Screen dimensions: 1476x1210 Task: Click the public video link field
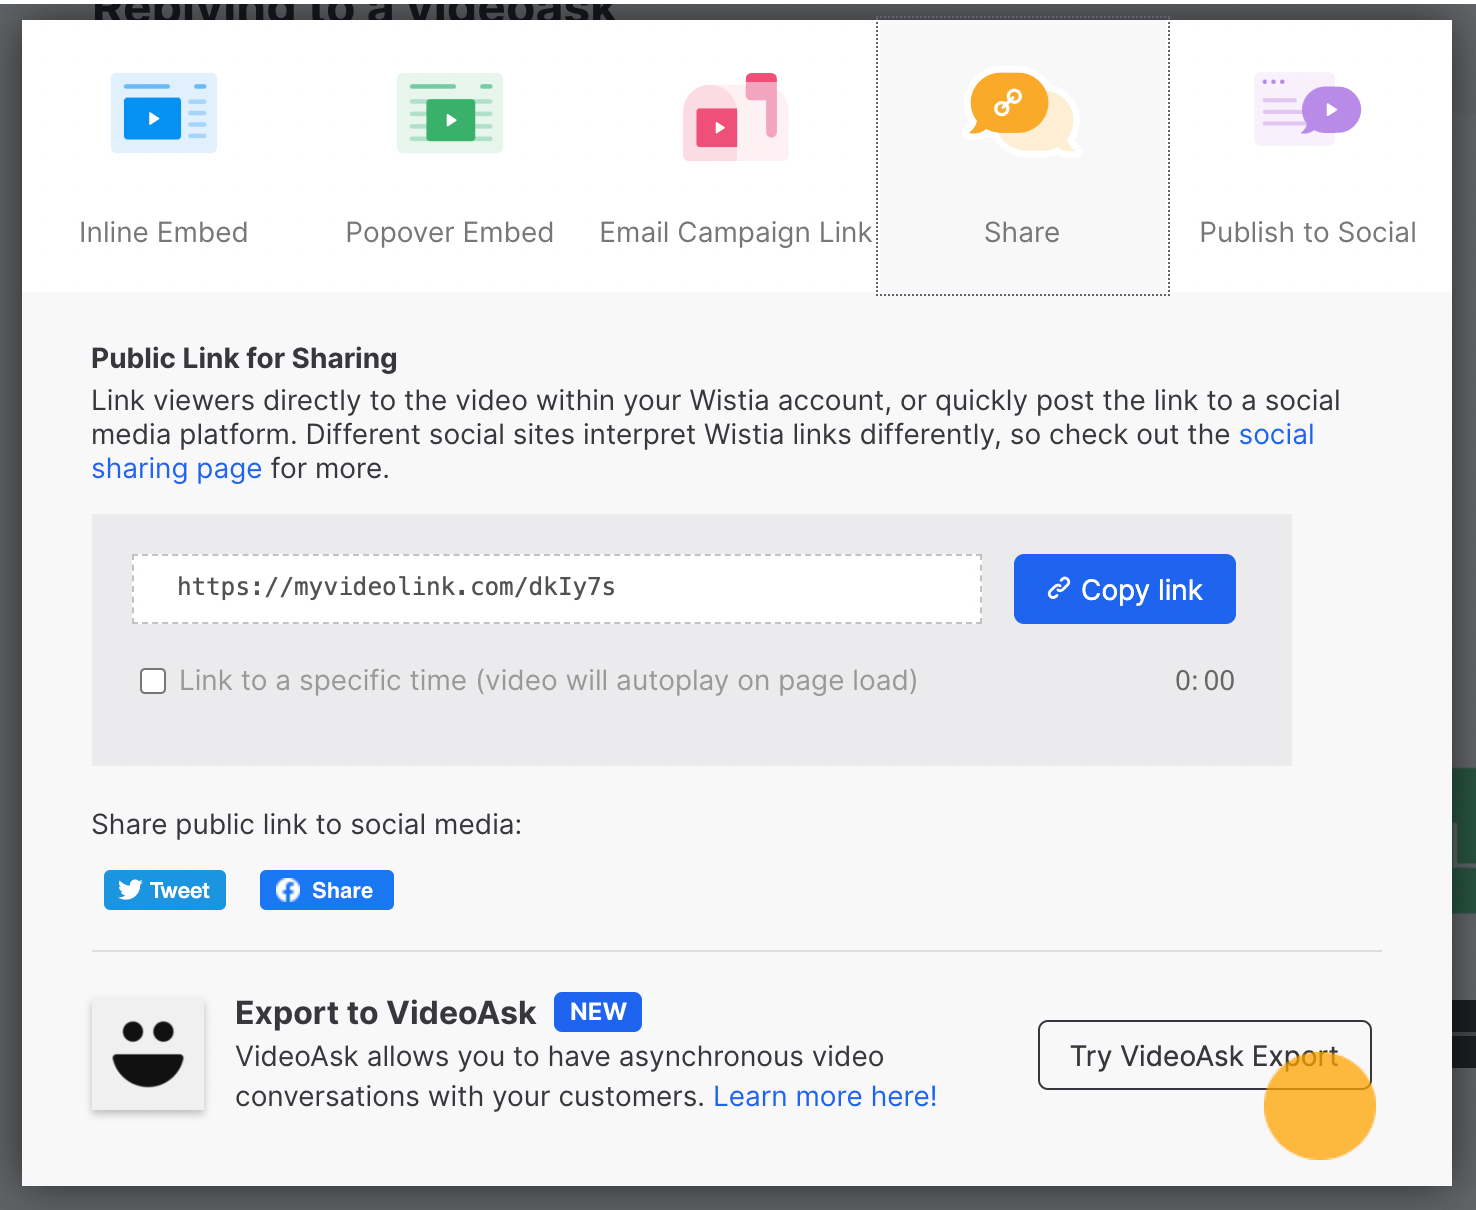point(557,589)
